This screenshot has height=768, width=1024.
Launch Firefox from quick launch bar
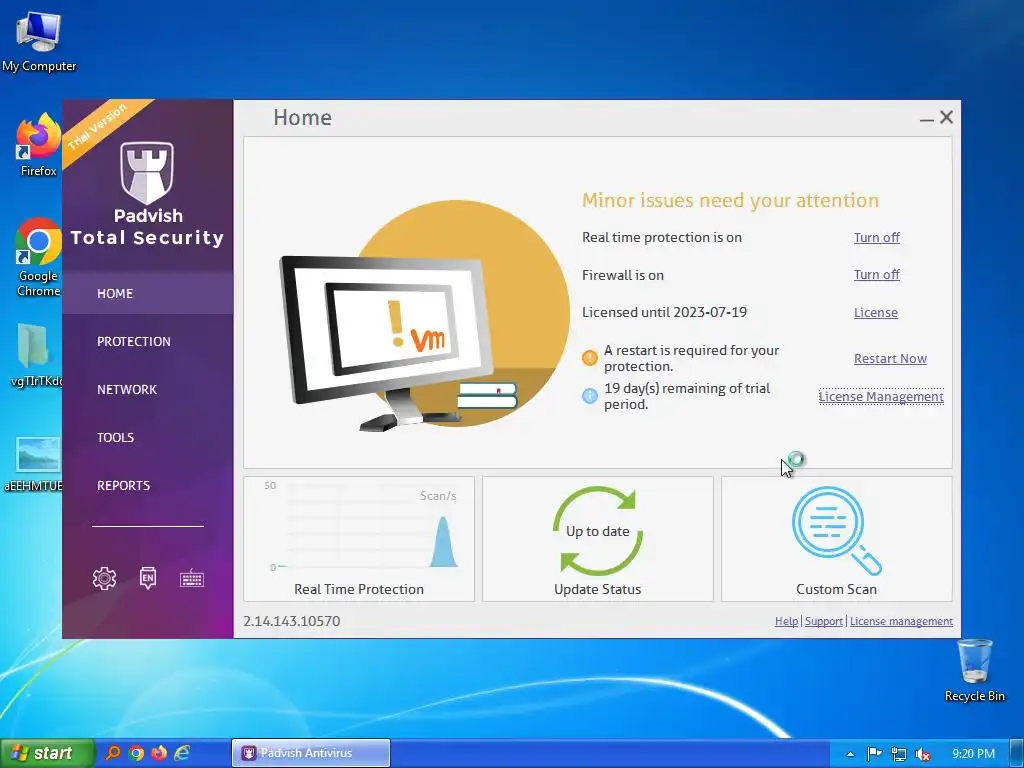[x=159, y=753]
